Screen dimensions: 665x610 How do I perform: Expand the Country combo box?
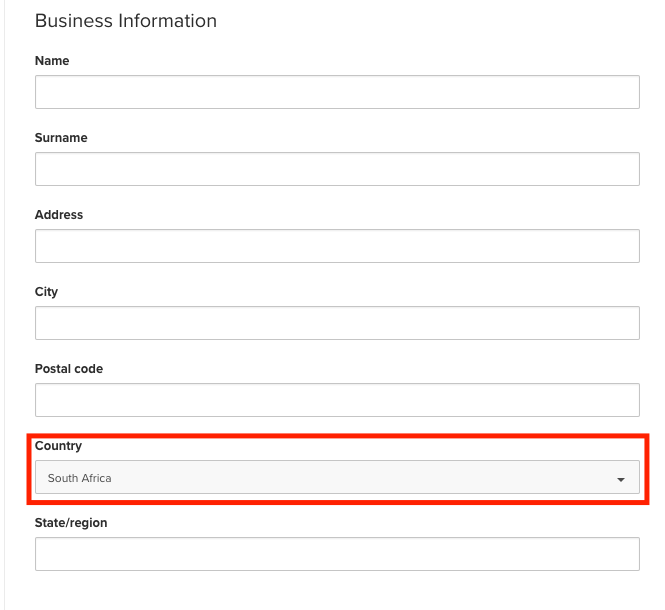point(337,478)
